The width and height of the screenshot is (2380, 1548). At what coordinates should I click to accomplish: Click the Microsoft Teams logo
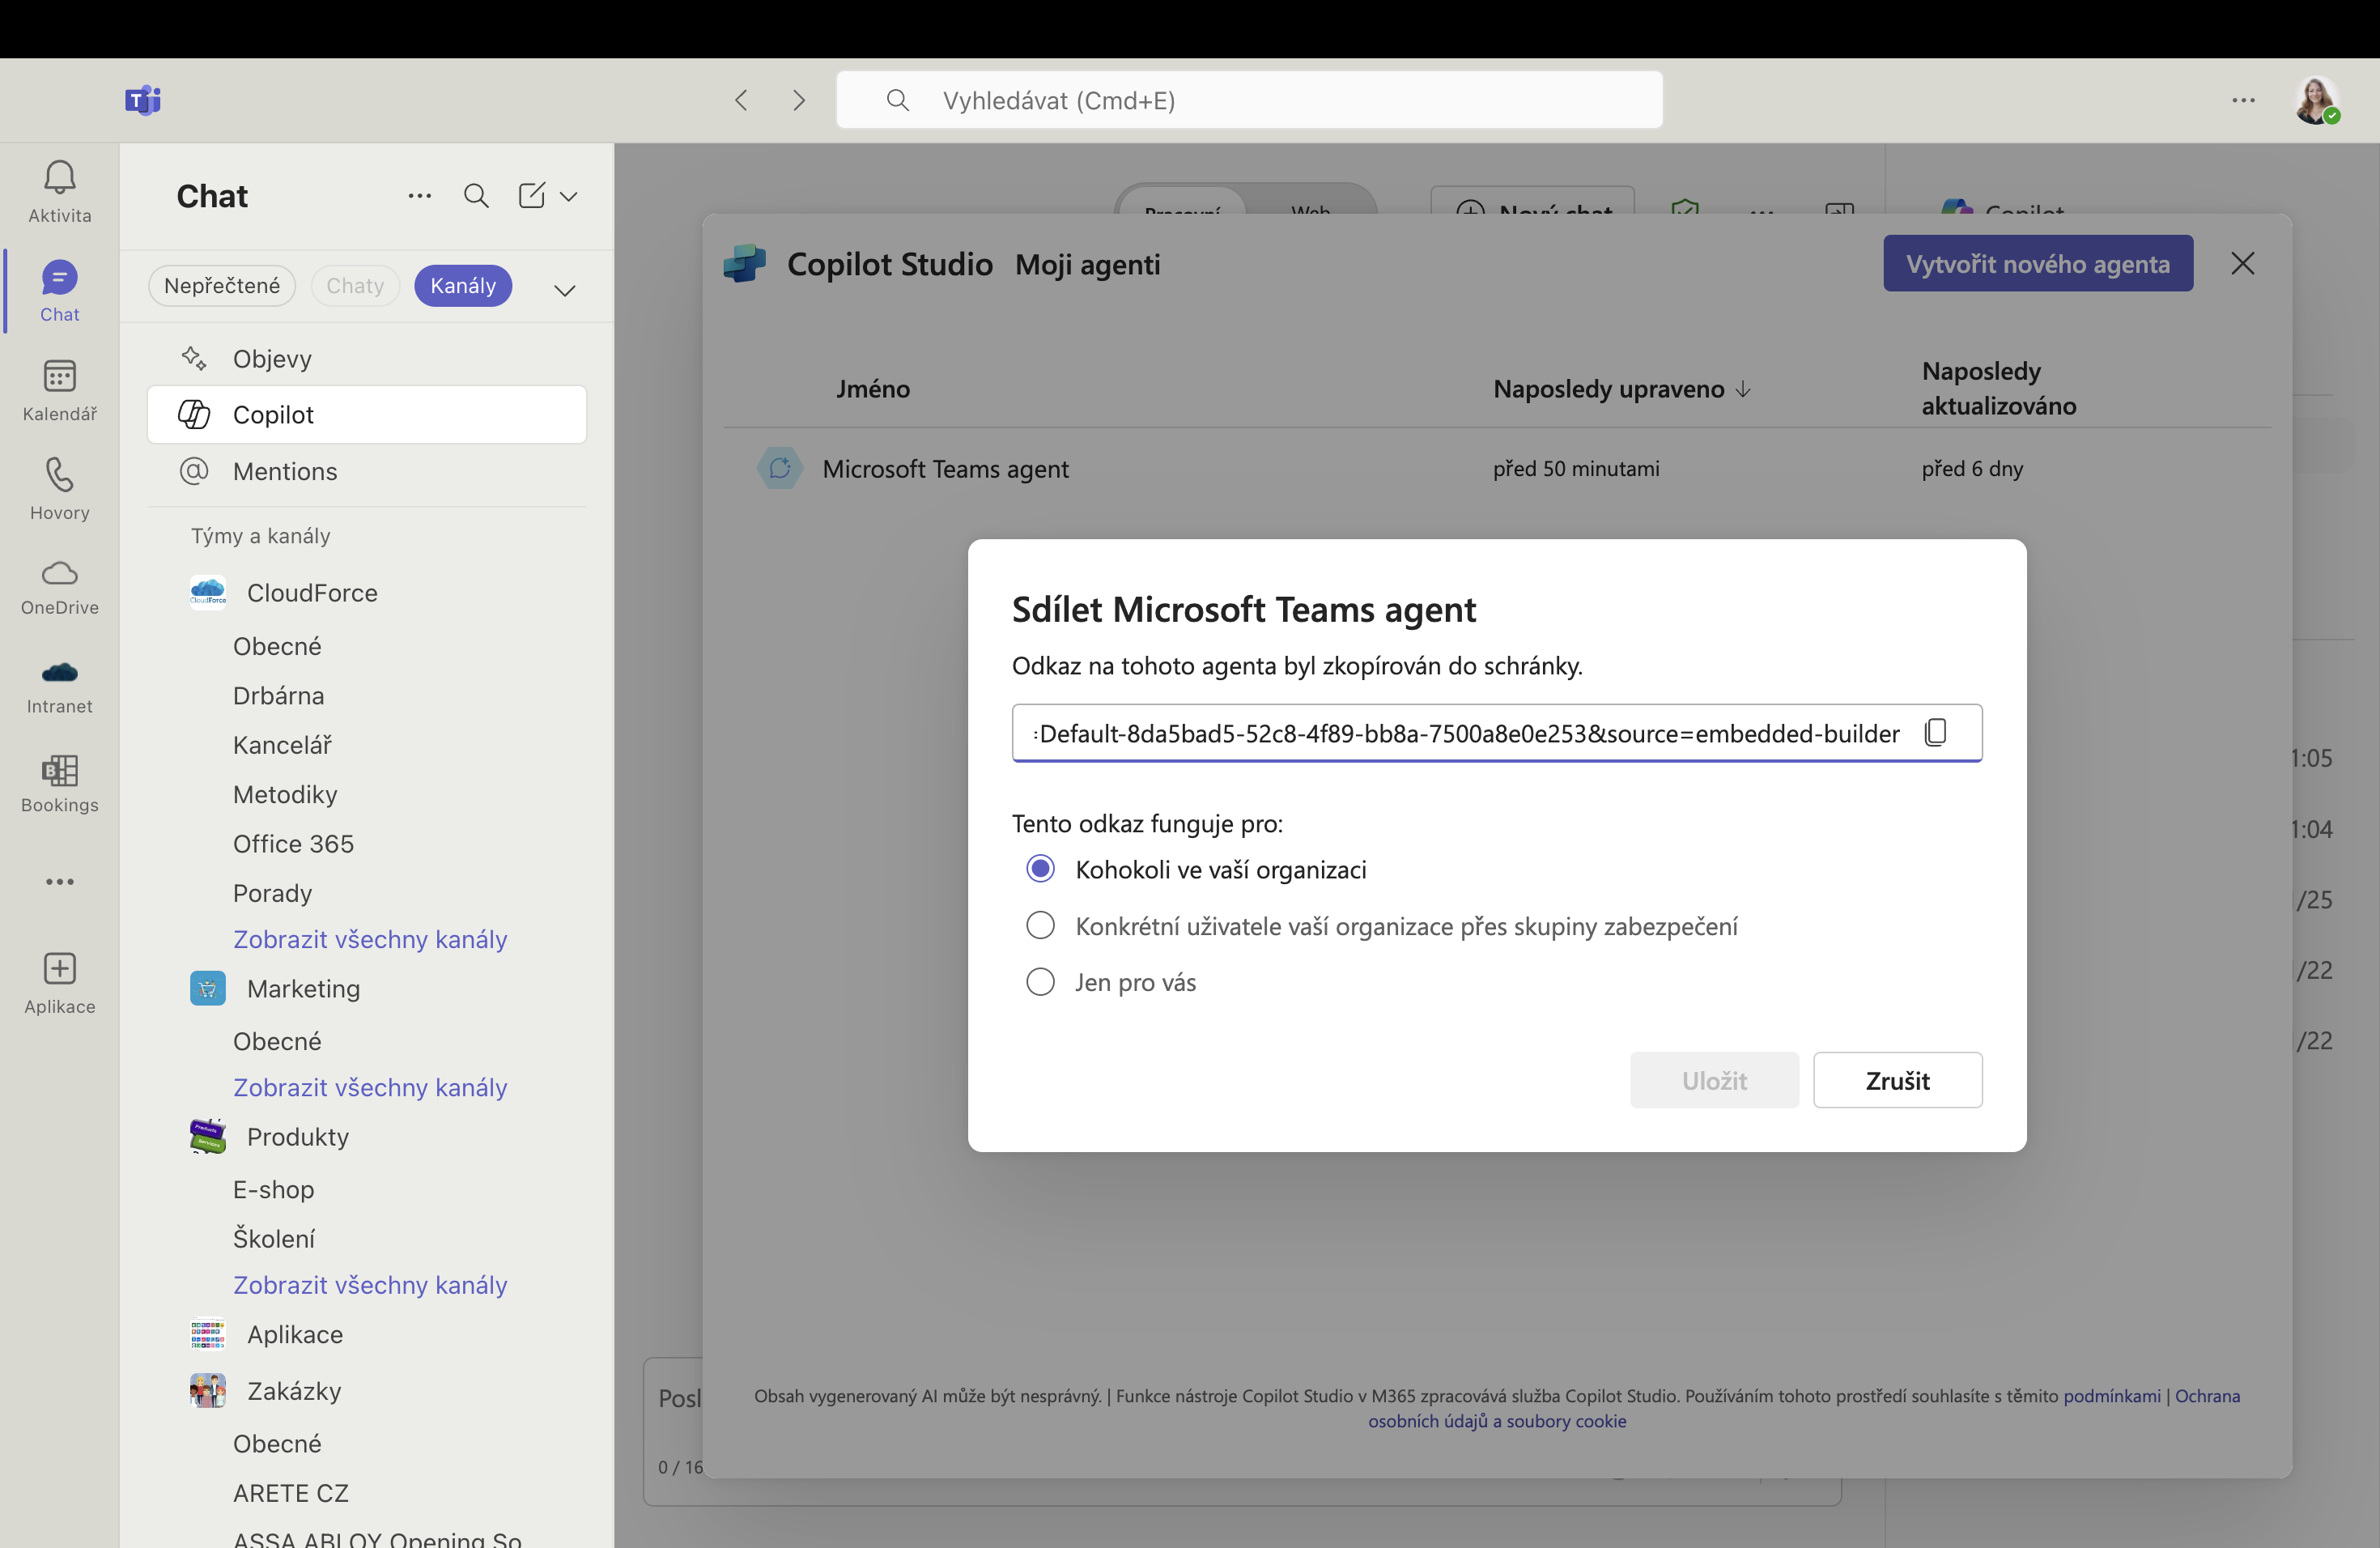[143, 100]
